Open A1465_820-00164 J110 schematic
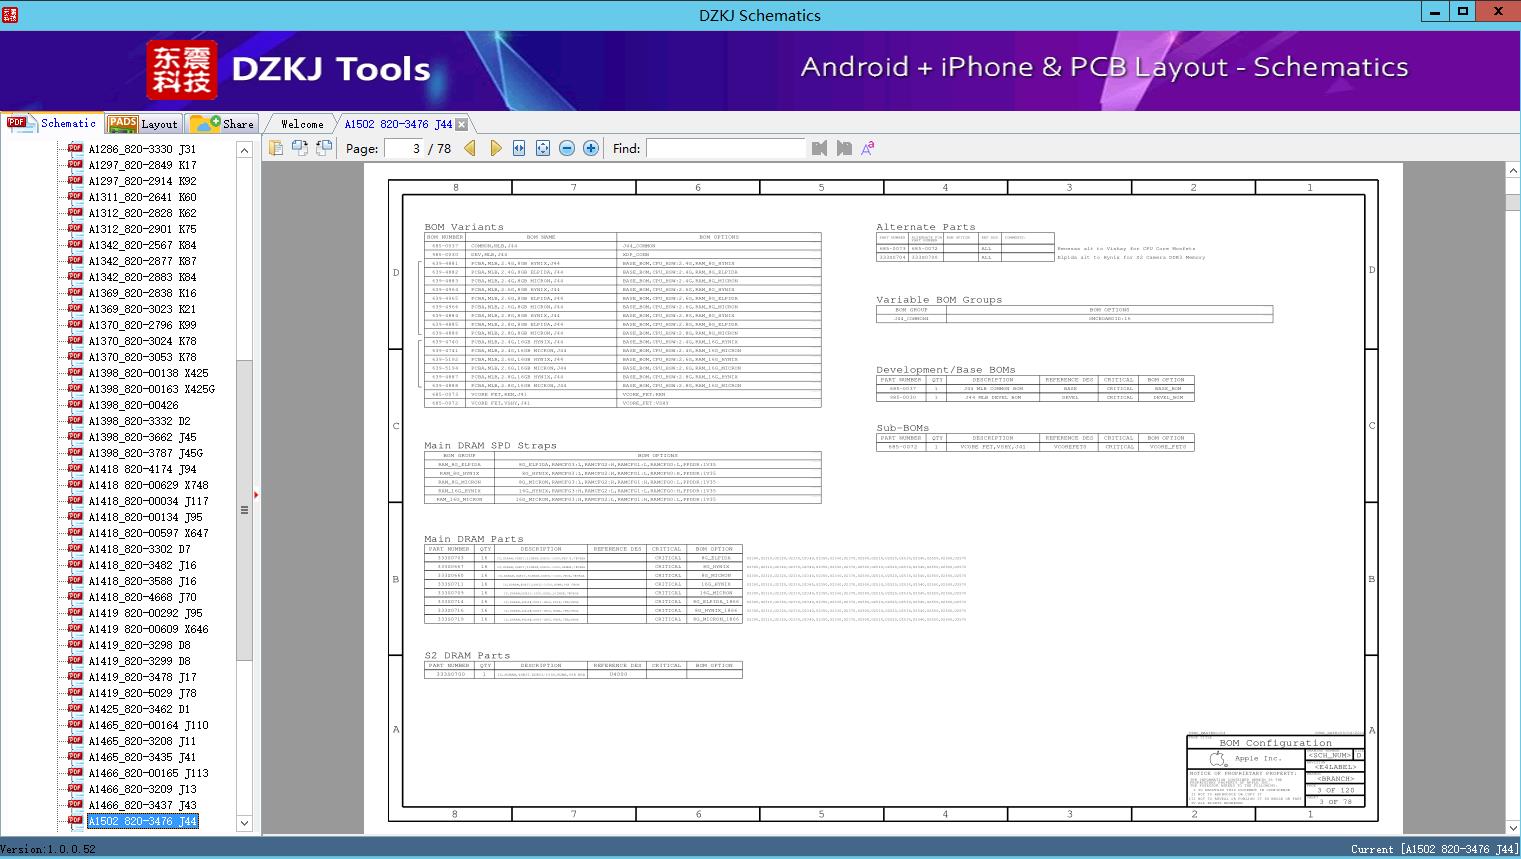The width and height of the screenshot is (1521, 859). point(148,725)
